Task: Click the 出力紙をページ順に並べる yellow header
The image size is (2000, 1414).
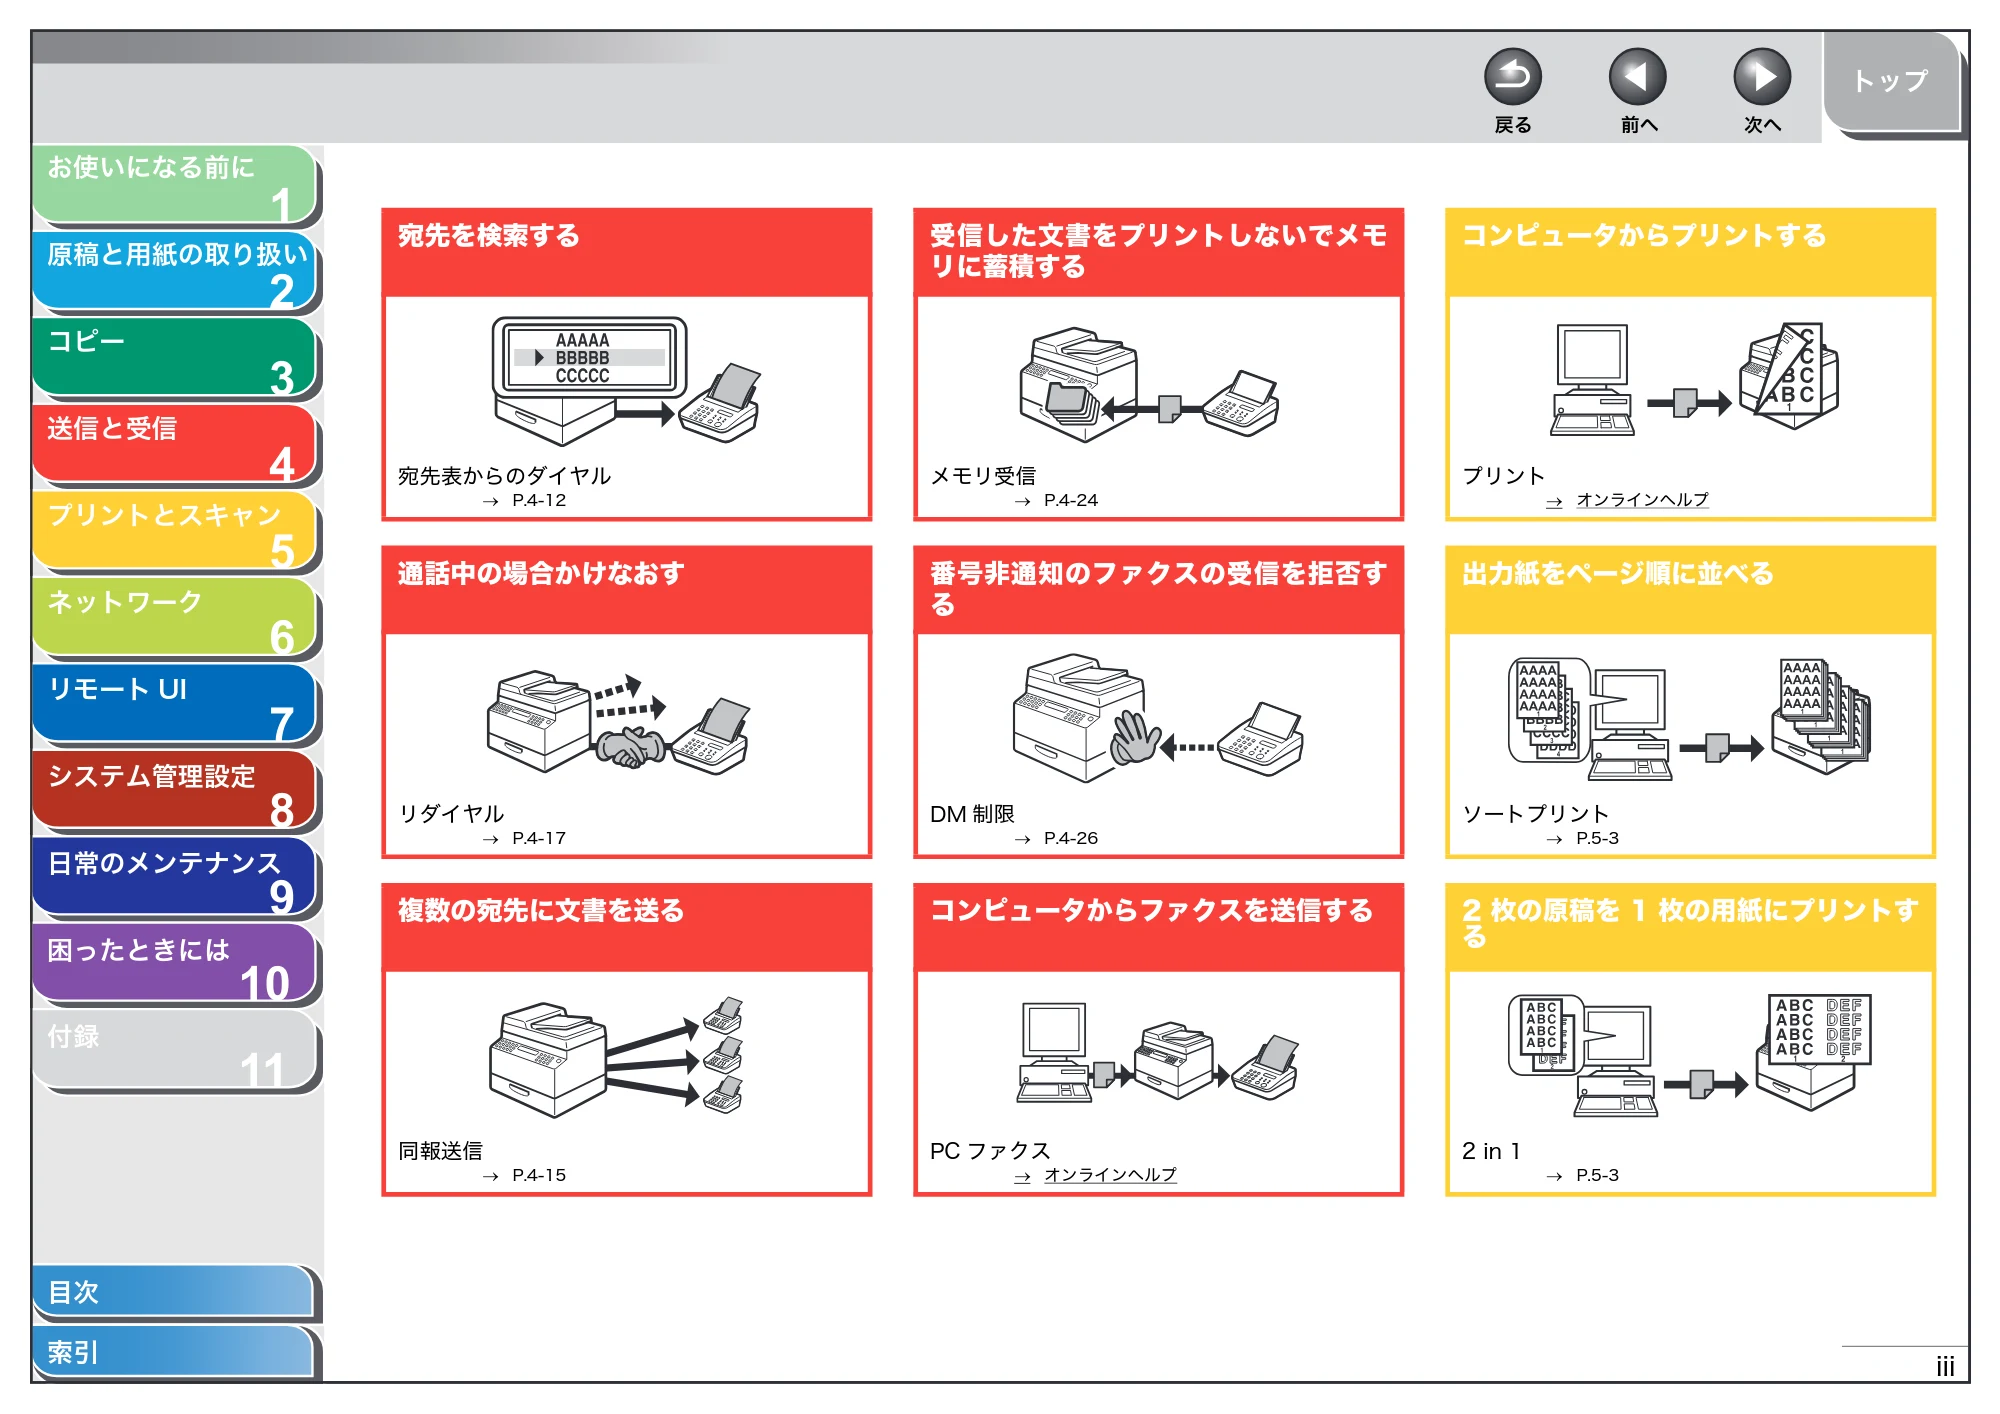Action: click(1690, 590)
